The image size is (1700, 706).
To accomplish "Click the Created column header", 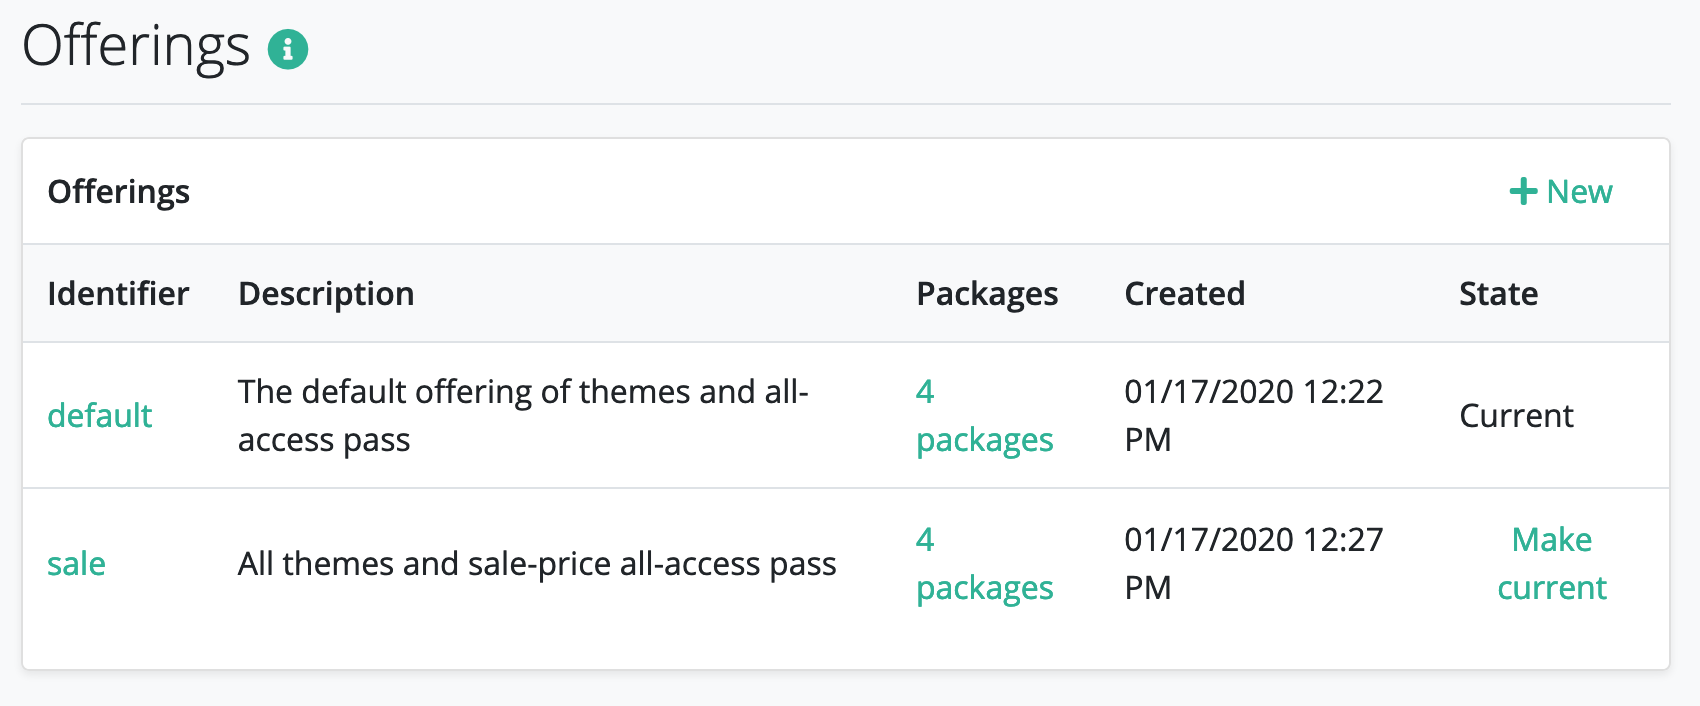I will 1185,293.
